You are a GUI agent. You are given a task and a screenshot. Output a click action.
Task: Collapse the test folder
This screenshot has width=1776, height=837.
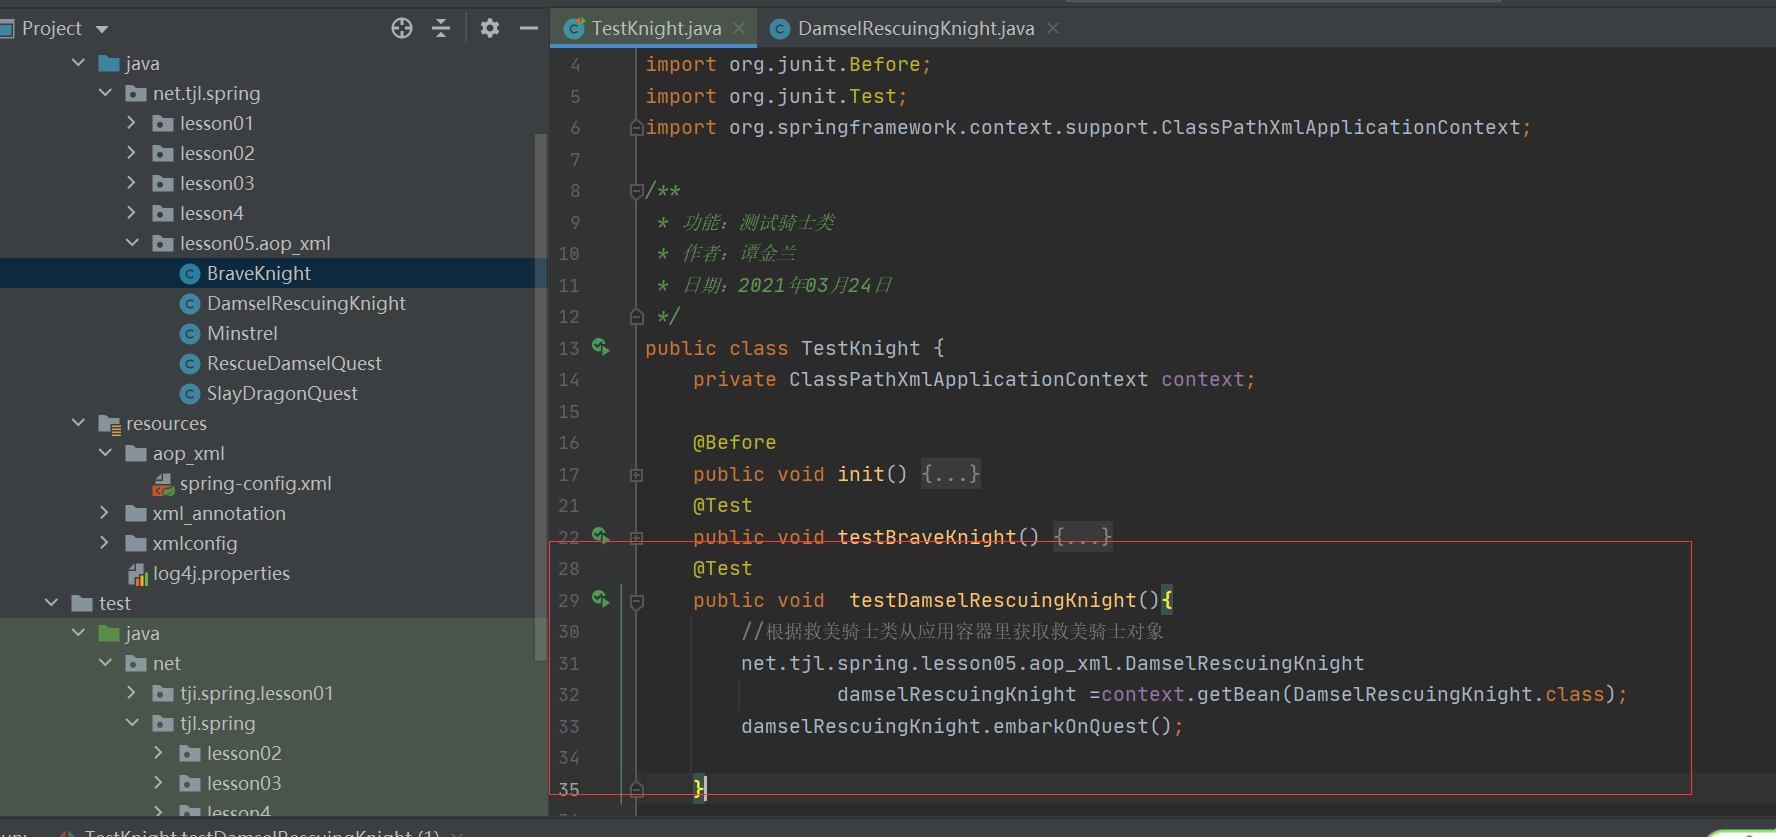51,603
